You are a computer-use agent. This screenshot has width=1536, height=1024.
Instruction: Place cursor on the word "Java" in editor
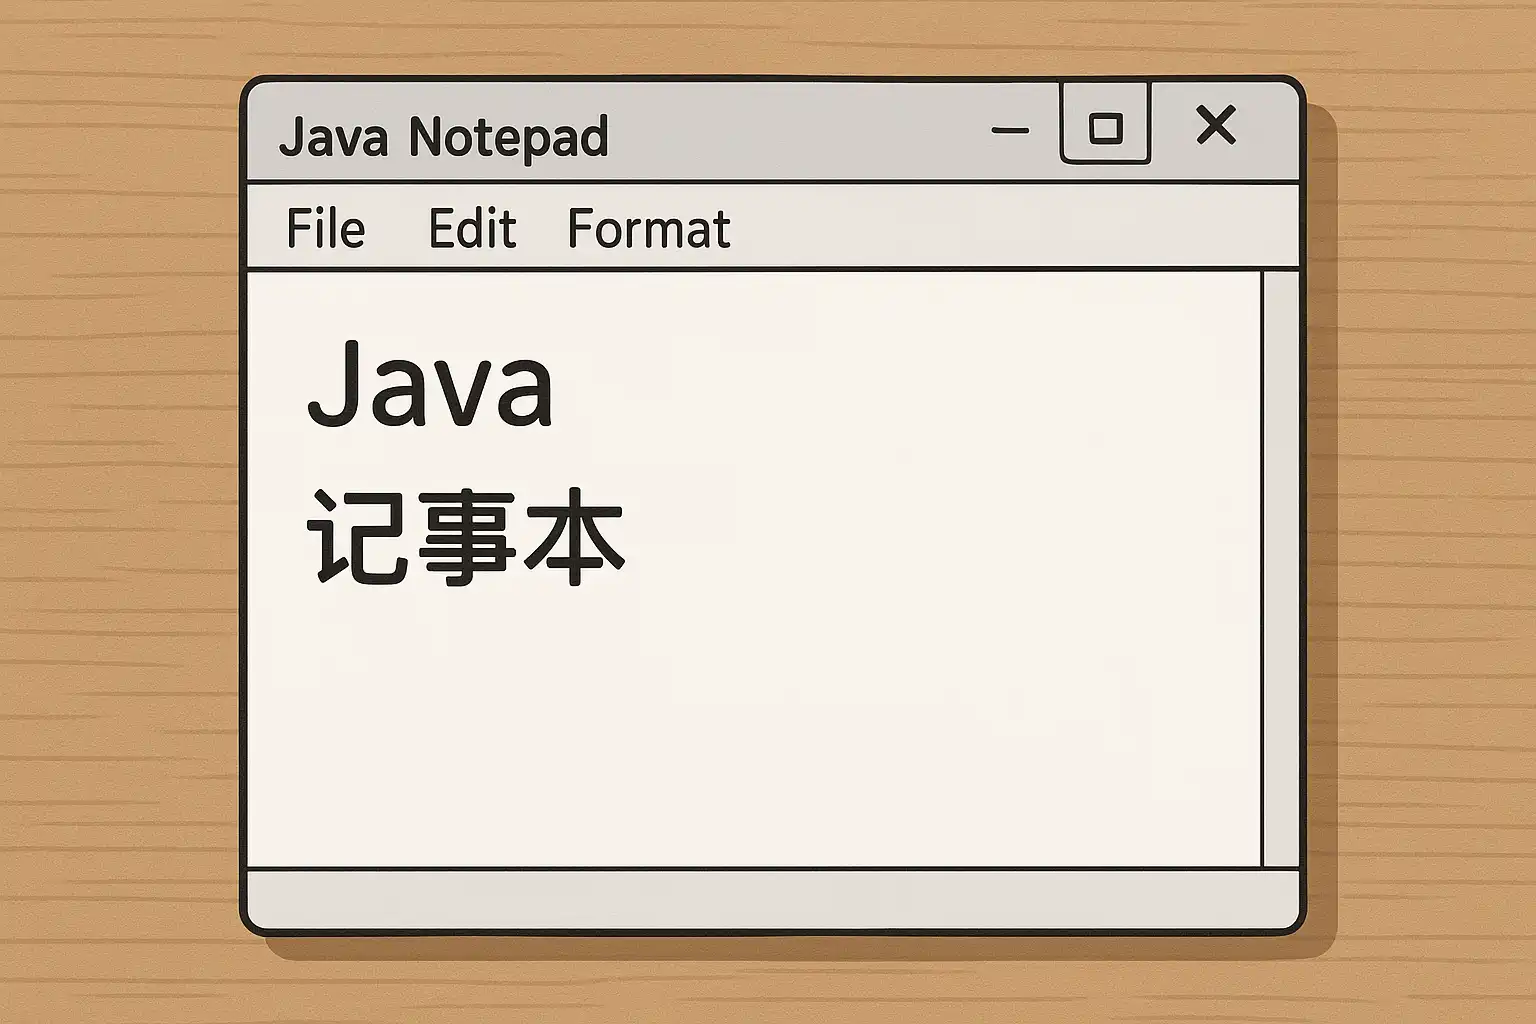click(x=430, y=385)
